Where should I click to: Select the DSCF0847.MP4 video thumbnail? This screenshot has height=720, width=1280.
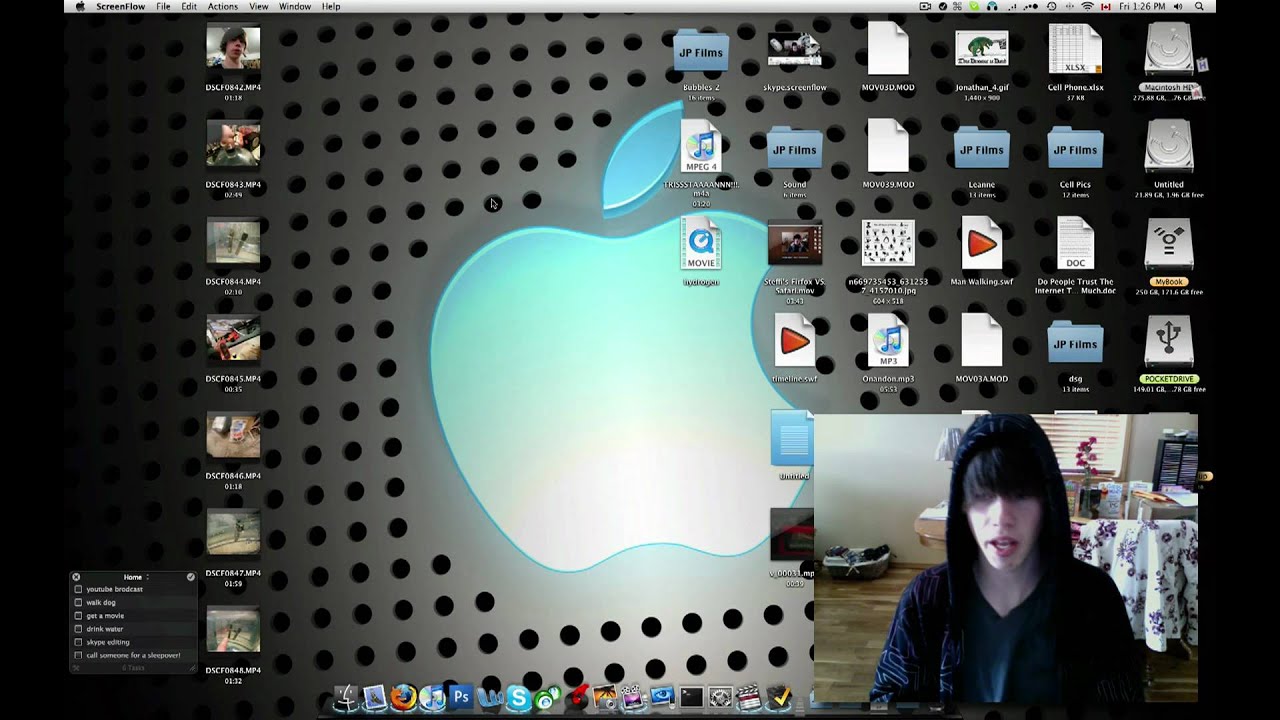pyautogui.click(x=233, y=532)
